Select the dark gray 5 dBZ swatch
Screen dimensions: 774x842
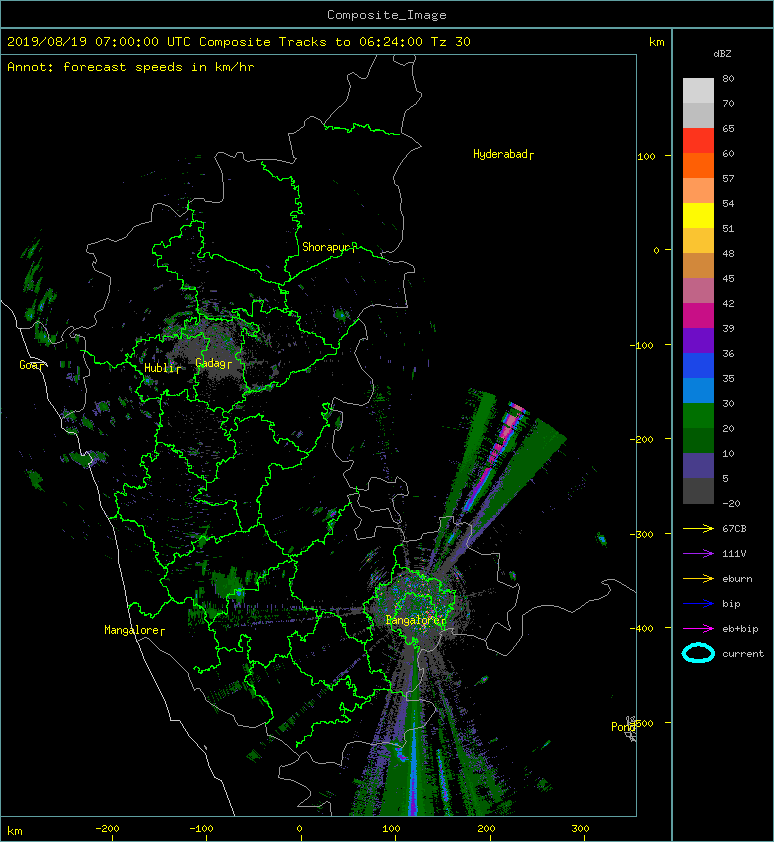[698, 491]
